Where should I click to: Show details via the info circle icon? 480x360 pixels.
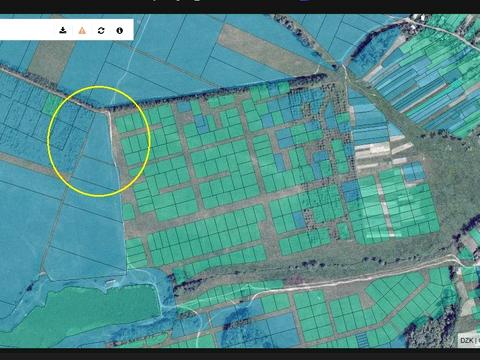point(120,30)
